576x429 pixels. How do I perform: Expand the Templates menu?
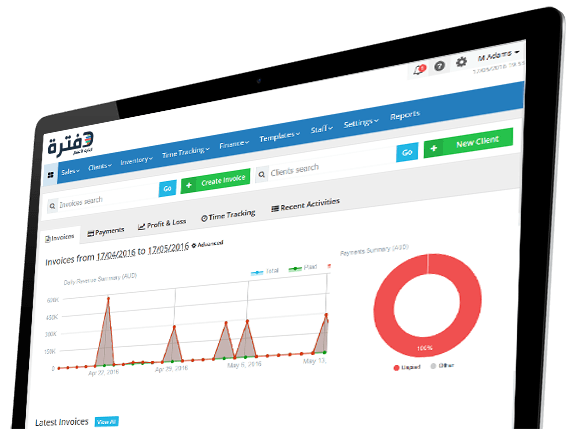[x=280, y=137]
